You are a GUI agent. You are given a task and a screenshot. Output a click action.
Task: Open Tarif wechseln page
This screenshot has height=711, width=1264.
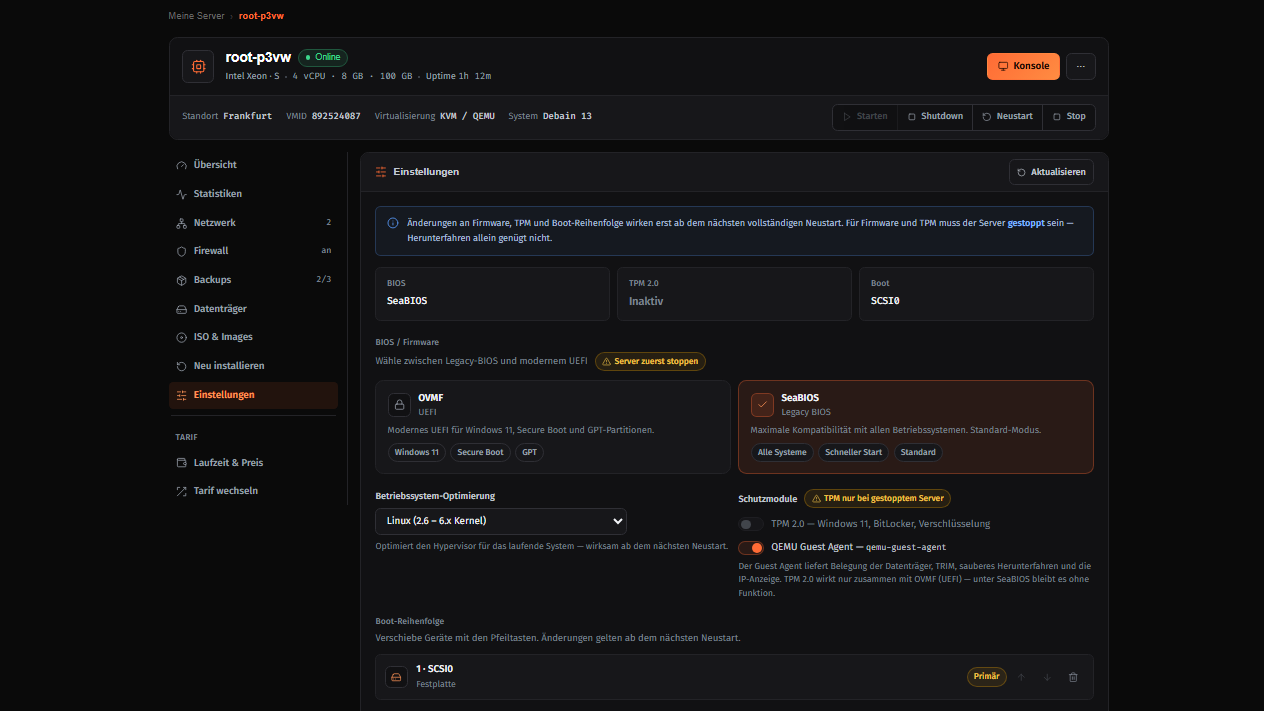253,491
